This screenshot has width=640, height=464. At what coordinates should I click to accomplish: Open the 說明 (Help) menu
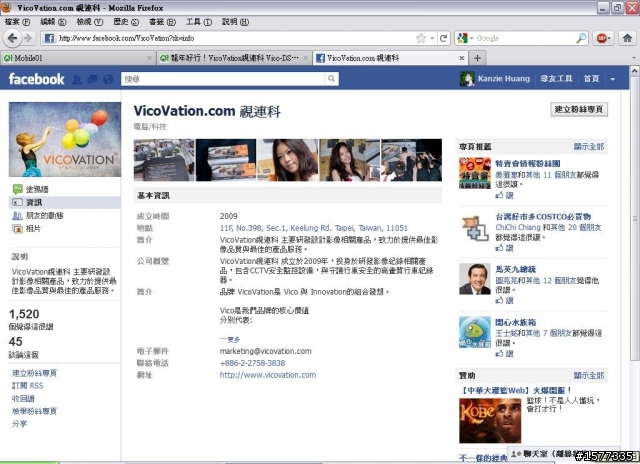(x=235, y=22)
